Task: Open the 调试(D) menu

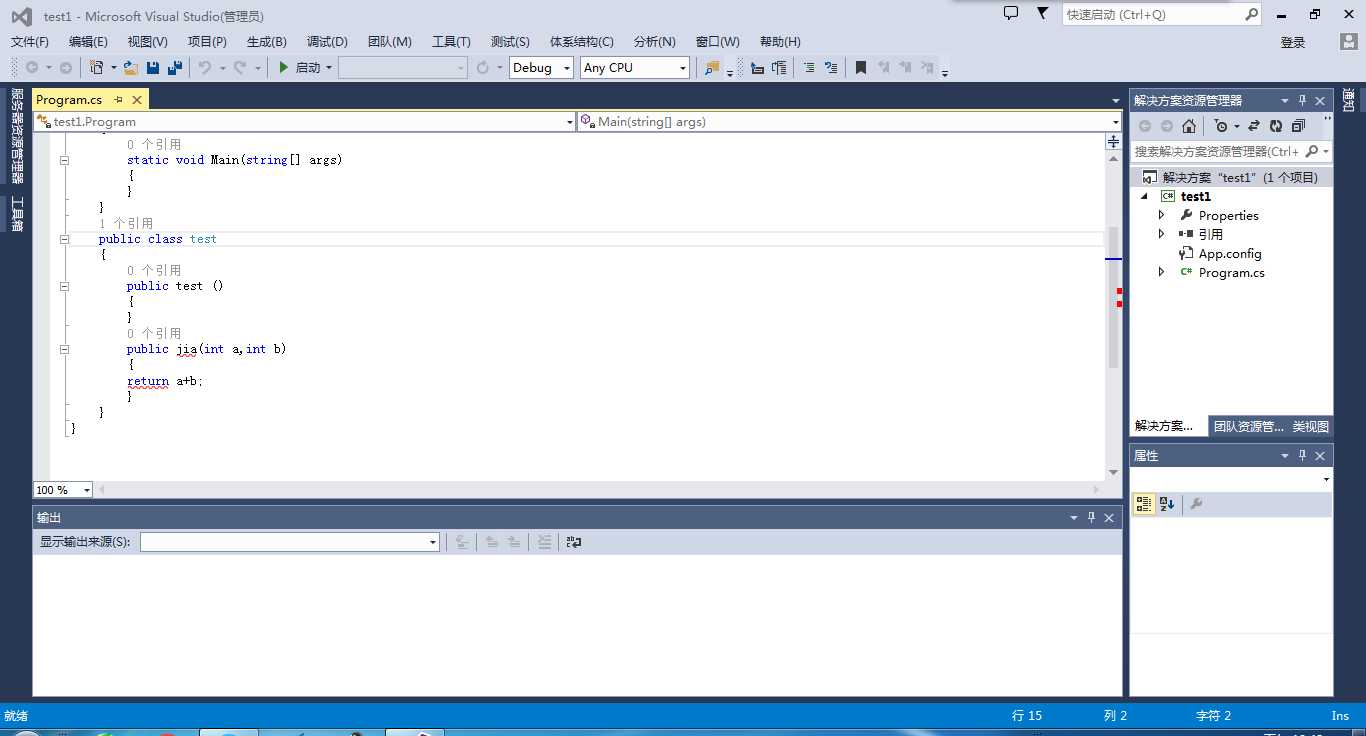Action: point(327,41)
